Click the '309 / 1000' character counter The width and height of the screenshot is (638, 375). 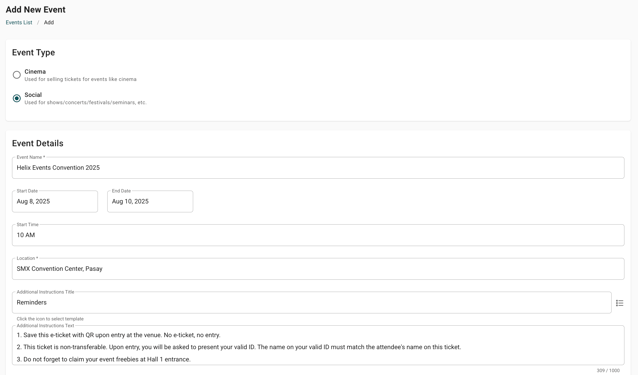(x=608, y=371)
